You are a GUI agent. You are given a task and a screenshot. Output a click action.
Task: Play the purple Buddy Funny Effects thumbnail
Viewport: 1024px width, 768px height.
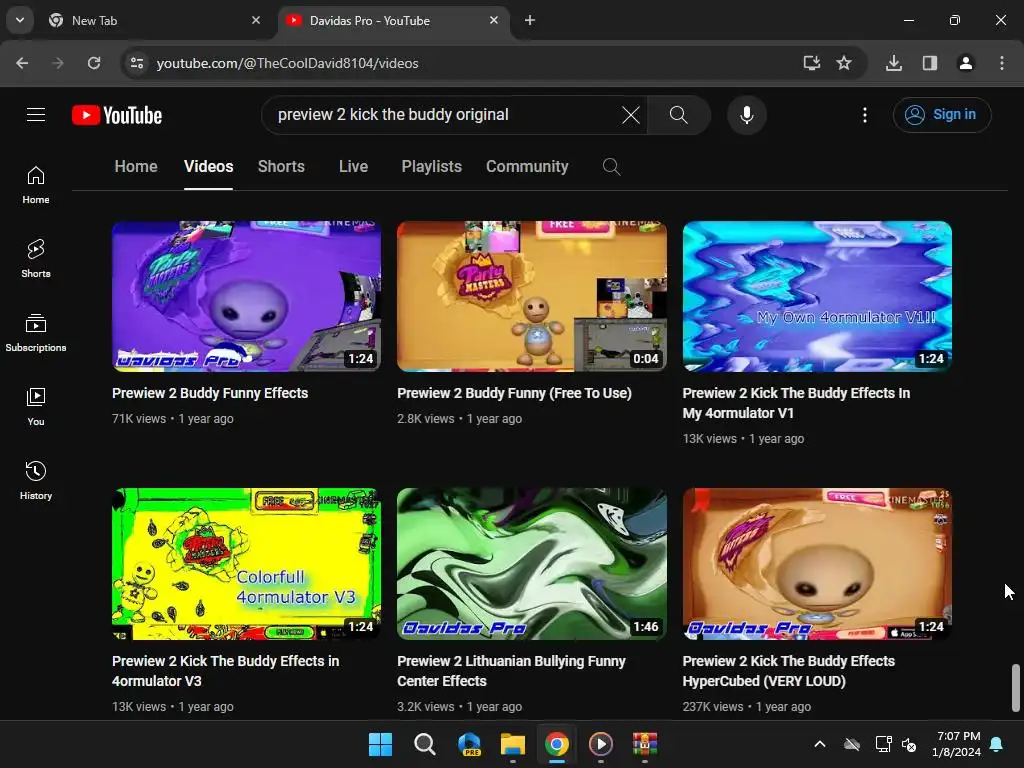tap(246, 296)
